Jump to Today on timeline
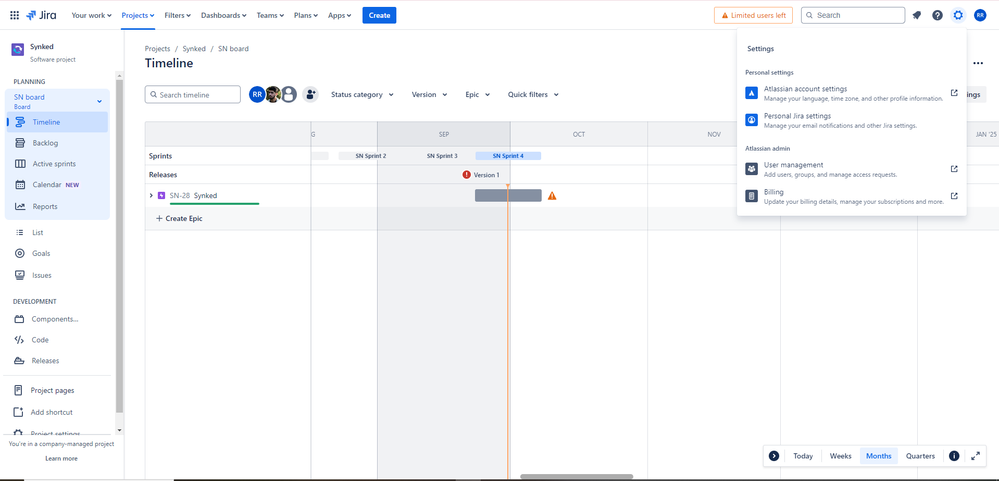 (803, 456)
